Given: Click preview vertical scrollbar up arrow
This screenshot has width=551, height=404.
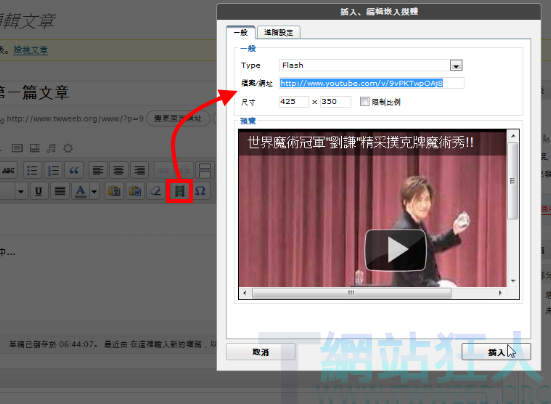Looking at the screenshot, I should click(x=513, y=136).
